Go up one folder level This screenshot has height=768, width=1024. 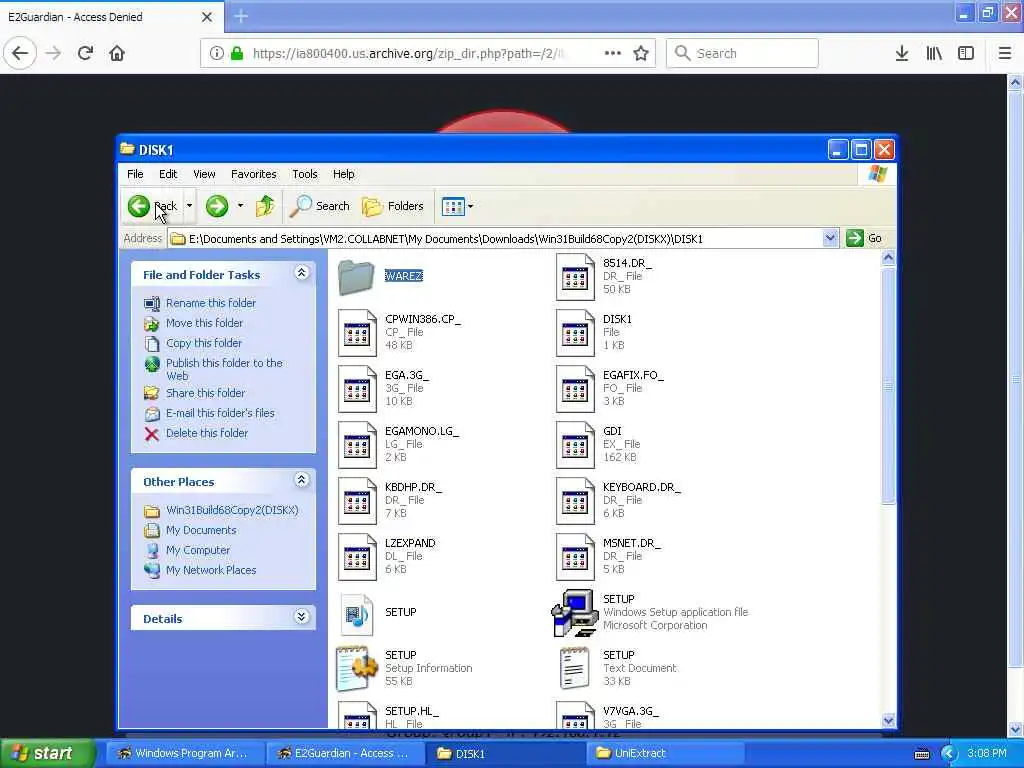(x=265, y=206)
